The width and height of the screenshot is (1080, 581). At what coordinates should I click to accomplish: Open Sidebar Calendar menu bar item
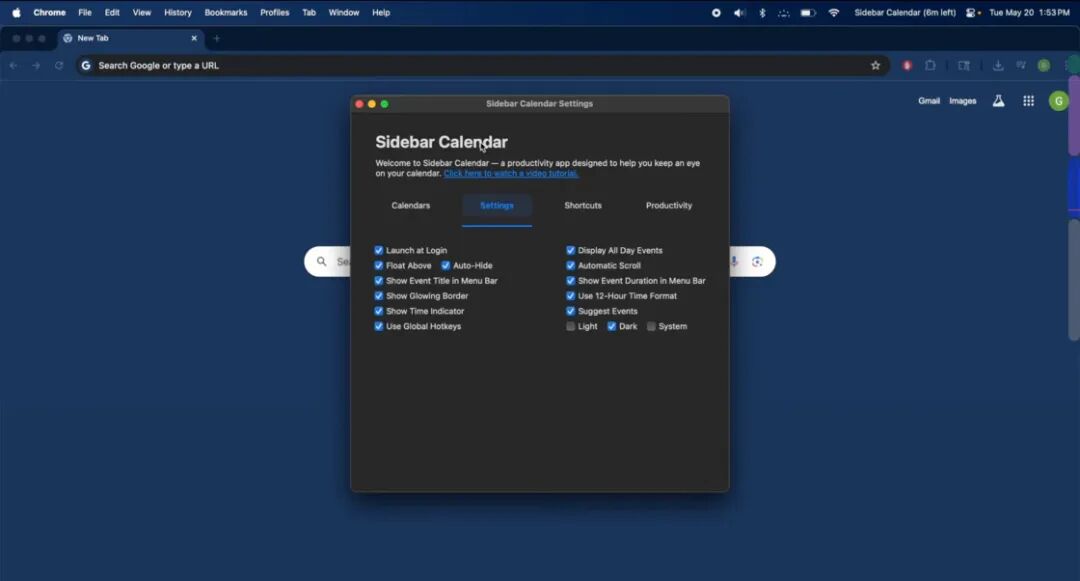pyautogui.click(x=904, y=12)
